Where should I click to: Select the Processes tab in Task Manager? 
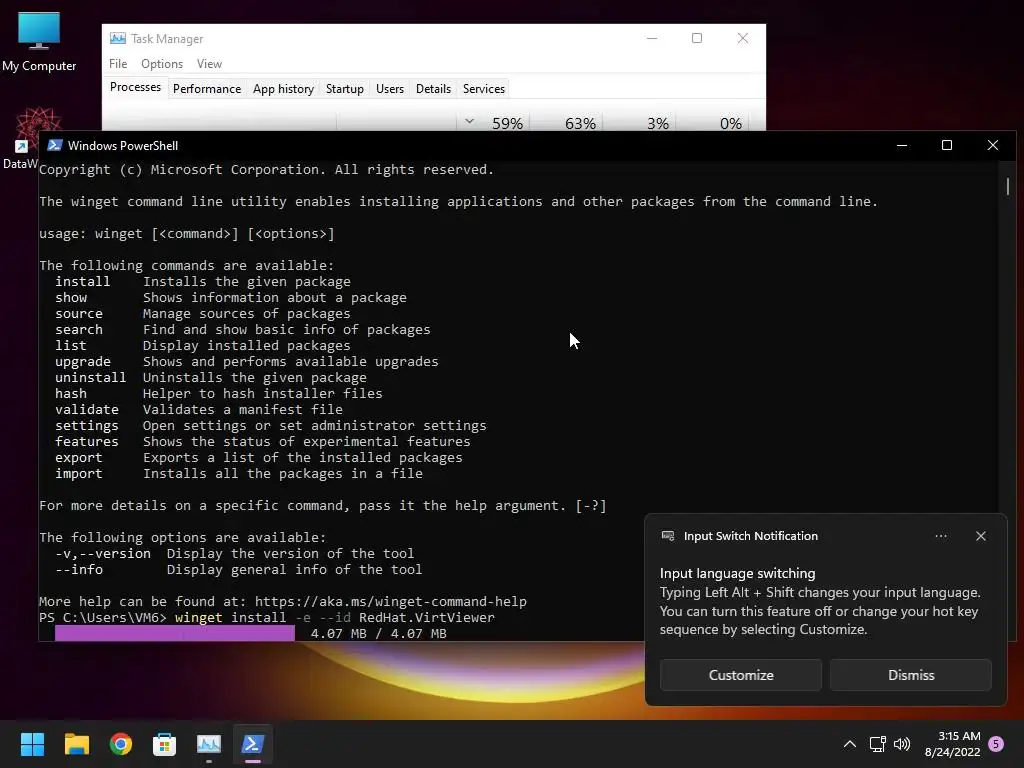tap(135, 88)
